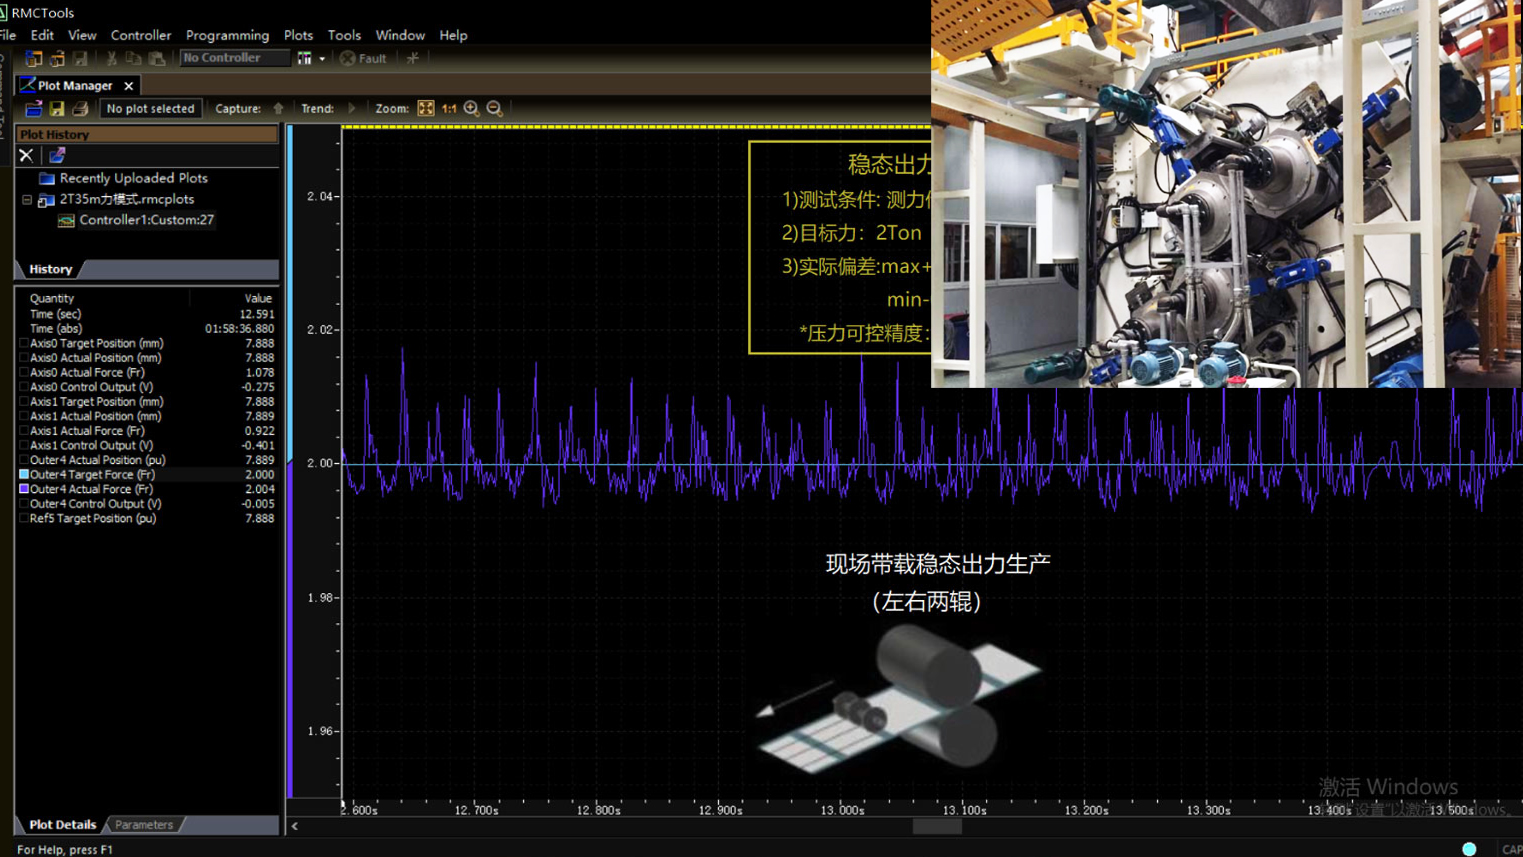1523x857 pixels.
Task: Select the Zoom In magnifier icon
Action: tap(471, 107)
